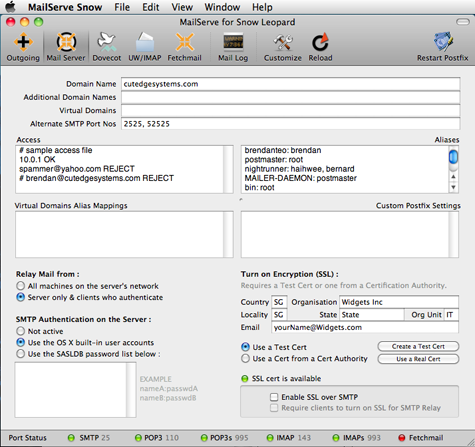Click the Country field containing SG
Viewport: 475px width, 447px height.
click(279, 302)
